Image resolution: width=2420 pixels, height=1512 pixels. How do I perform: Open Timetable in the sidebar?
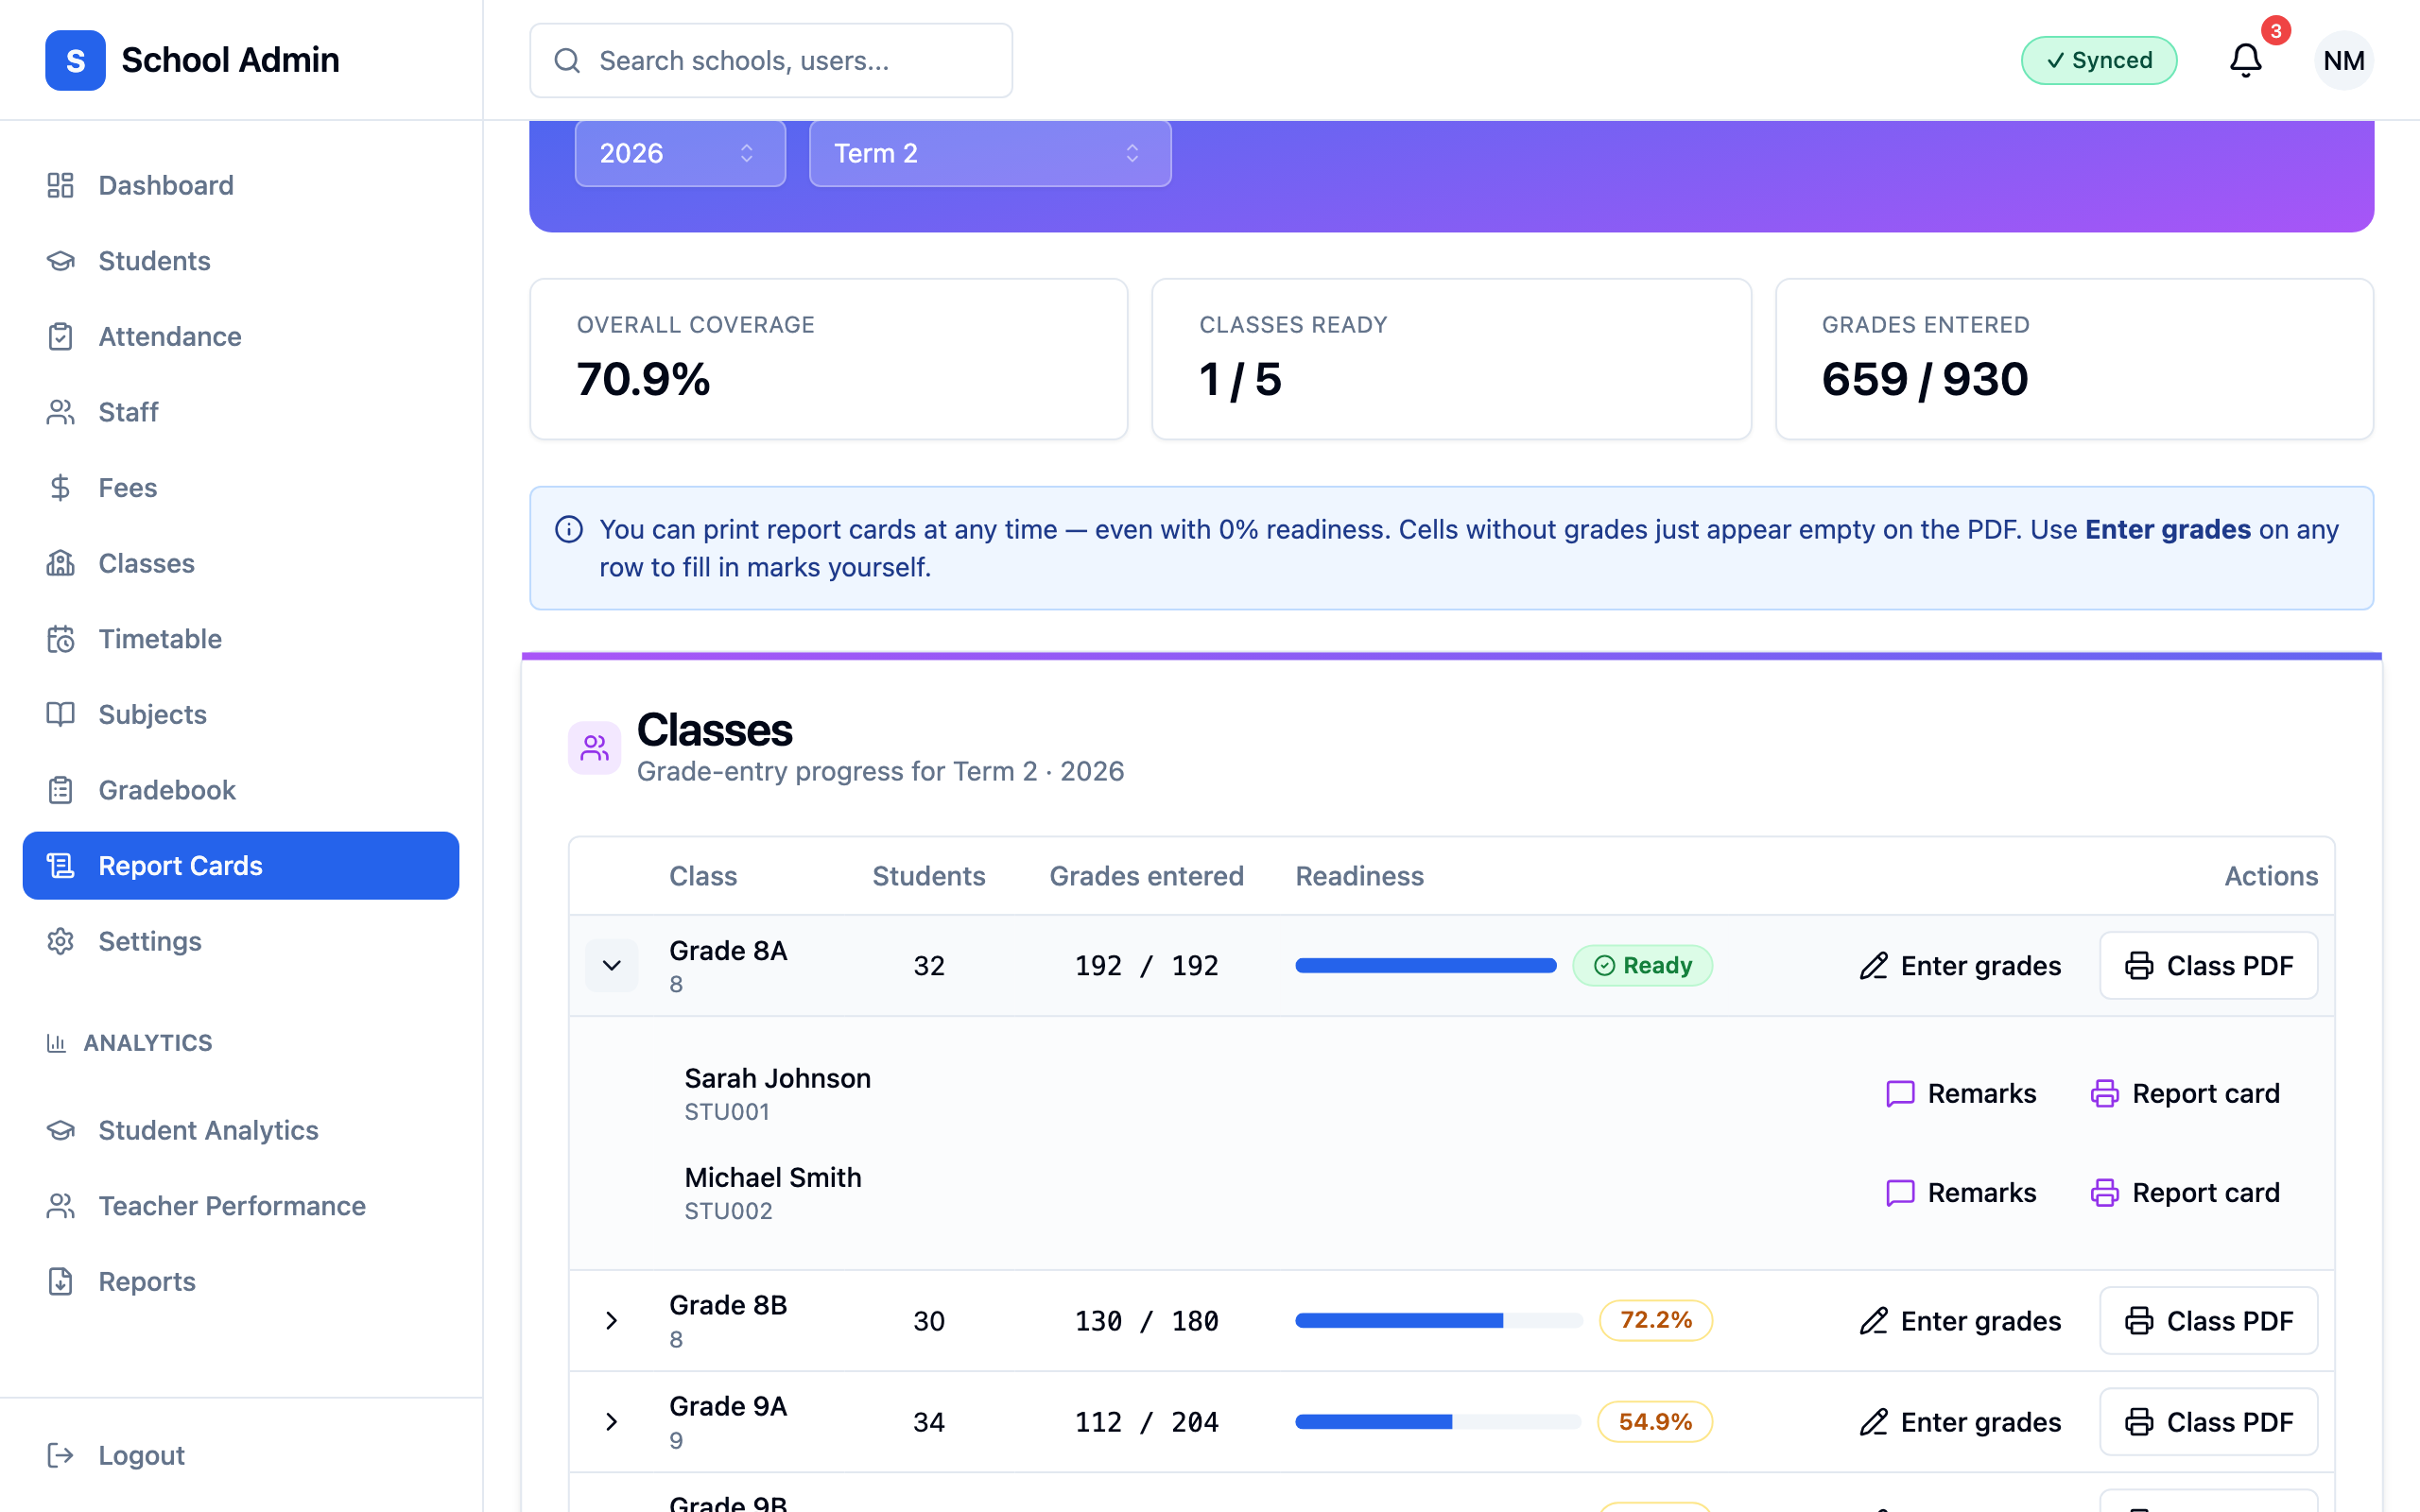[241, 638]
